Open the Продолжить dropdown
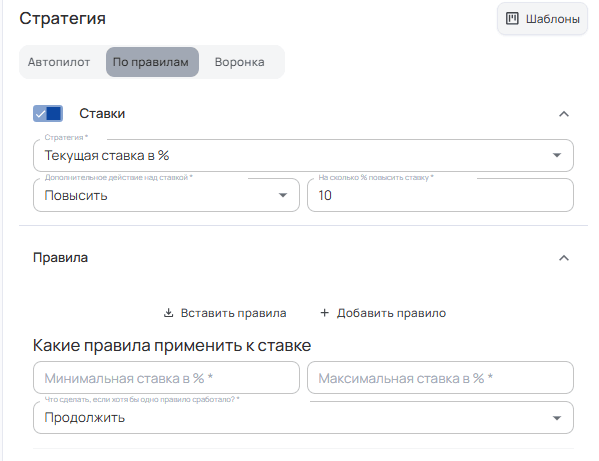599x461 pixels. pyautogui.click(x=303, y=417)
